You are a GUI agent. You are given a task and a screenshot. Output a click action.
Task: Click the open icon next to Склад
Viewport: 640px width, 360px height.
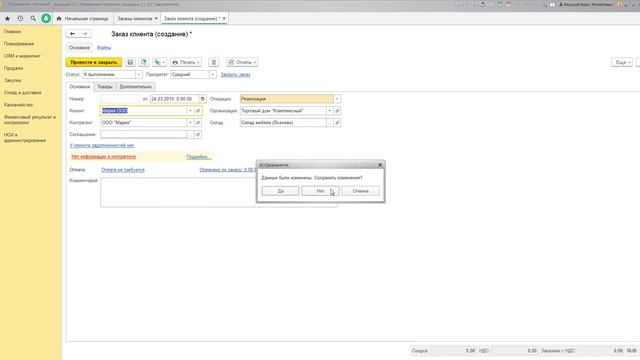(337, 122)
